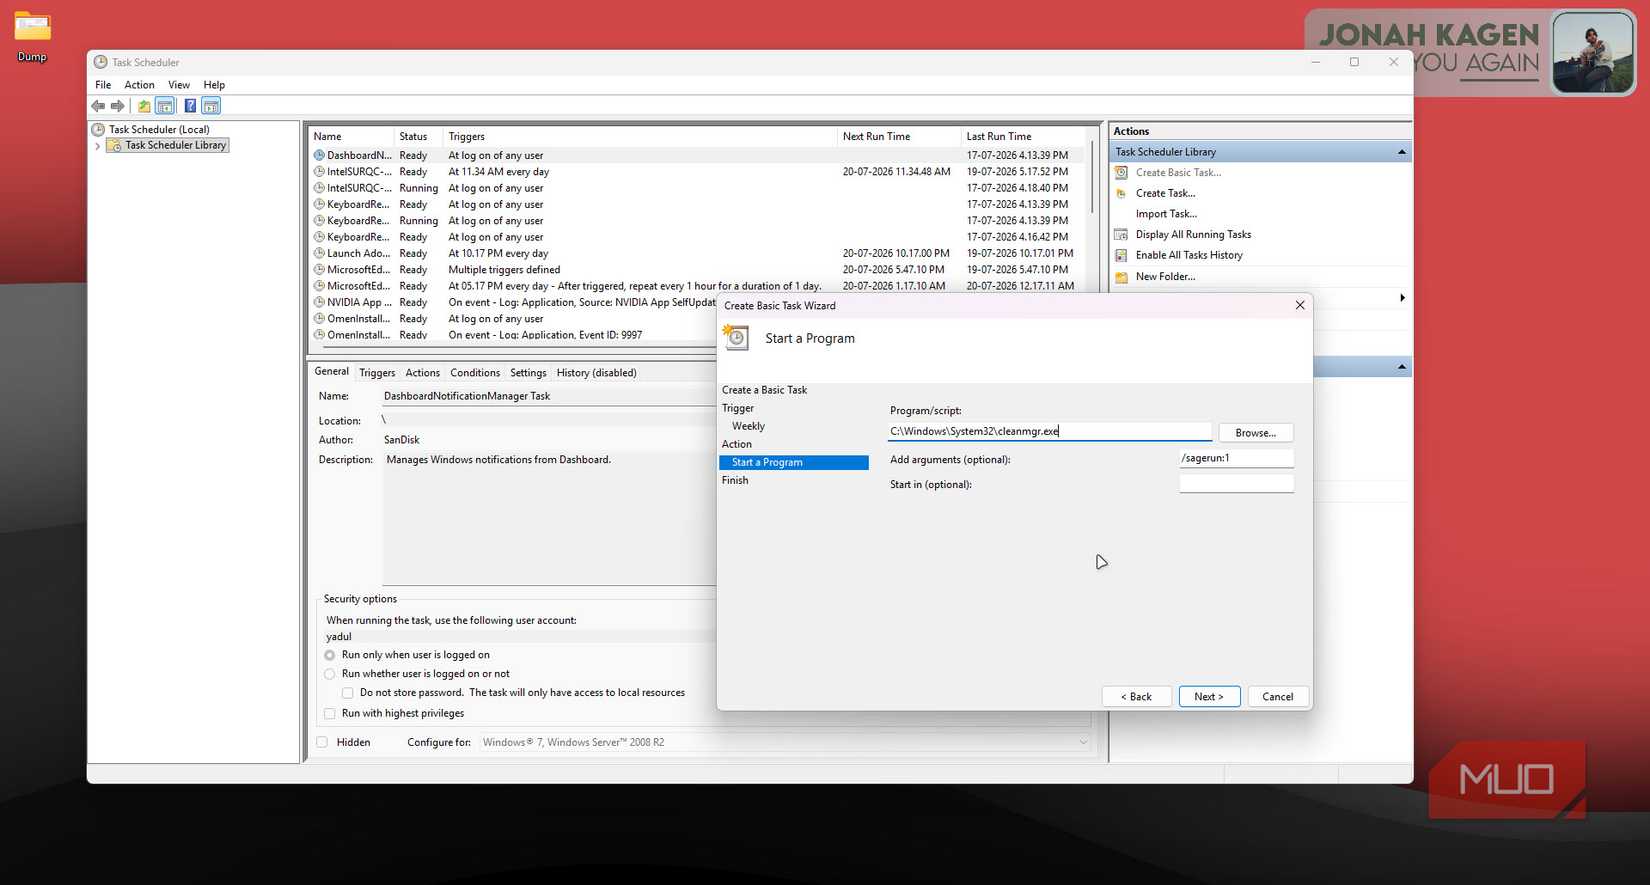Collapse the Selected Item actions section arrow
Image resolution: width=1650 pixels, height=885 pixels.
pos(1401,367)
